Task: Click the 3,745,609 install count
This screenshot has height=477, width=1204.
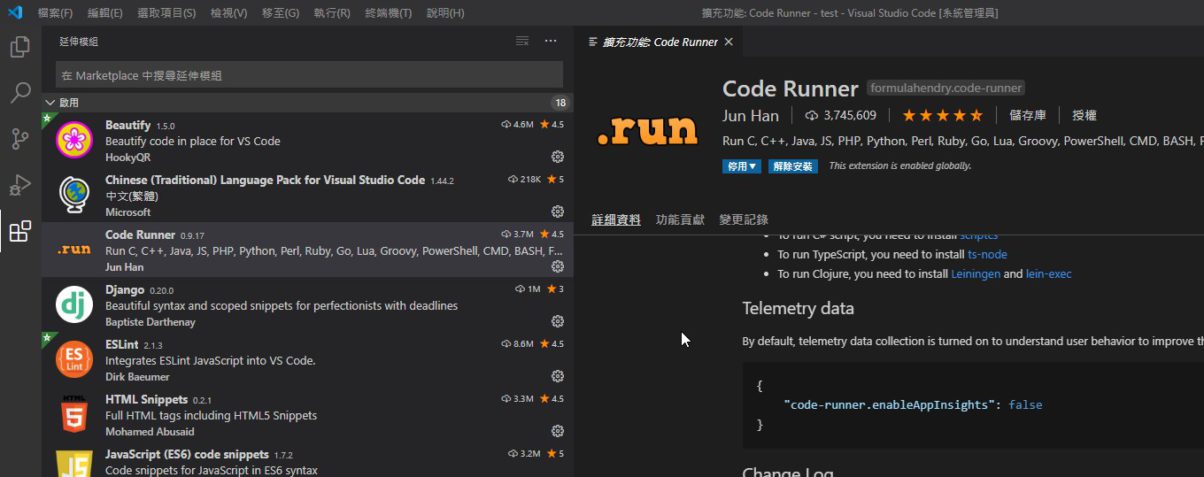Action: click(x=840, y=116)
